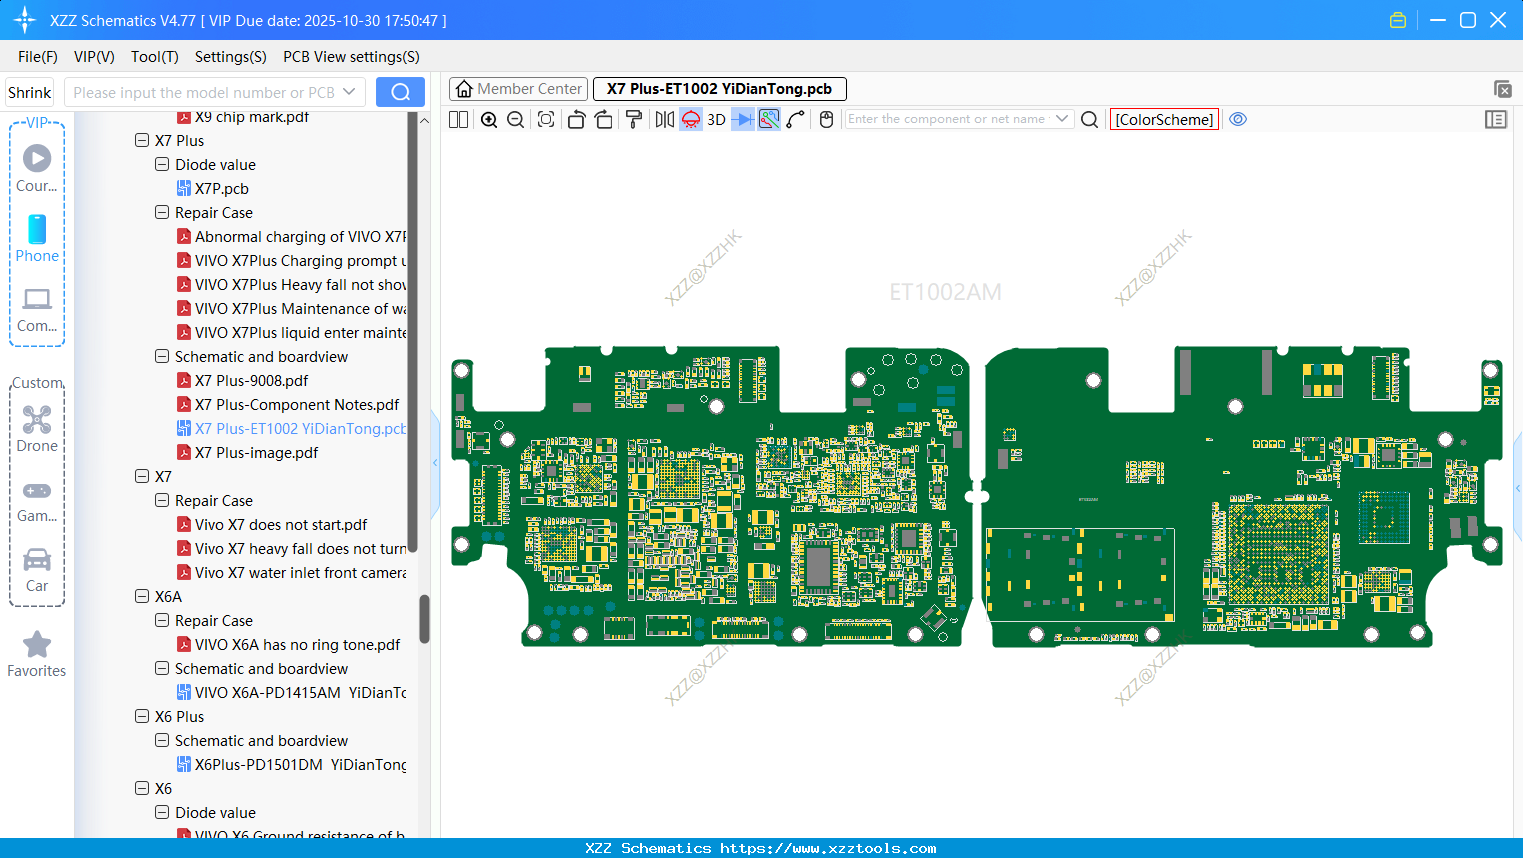Open the Tool(T) menu

tap(155, 57)
